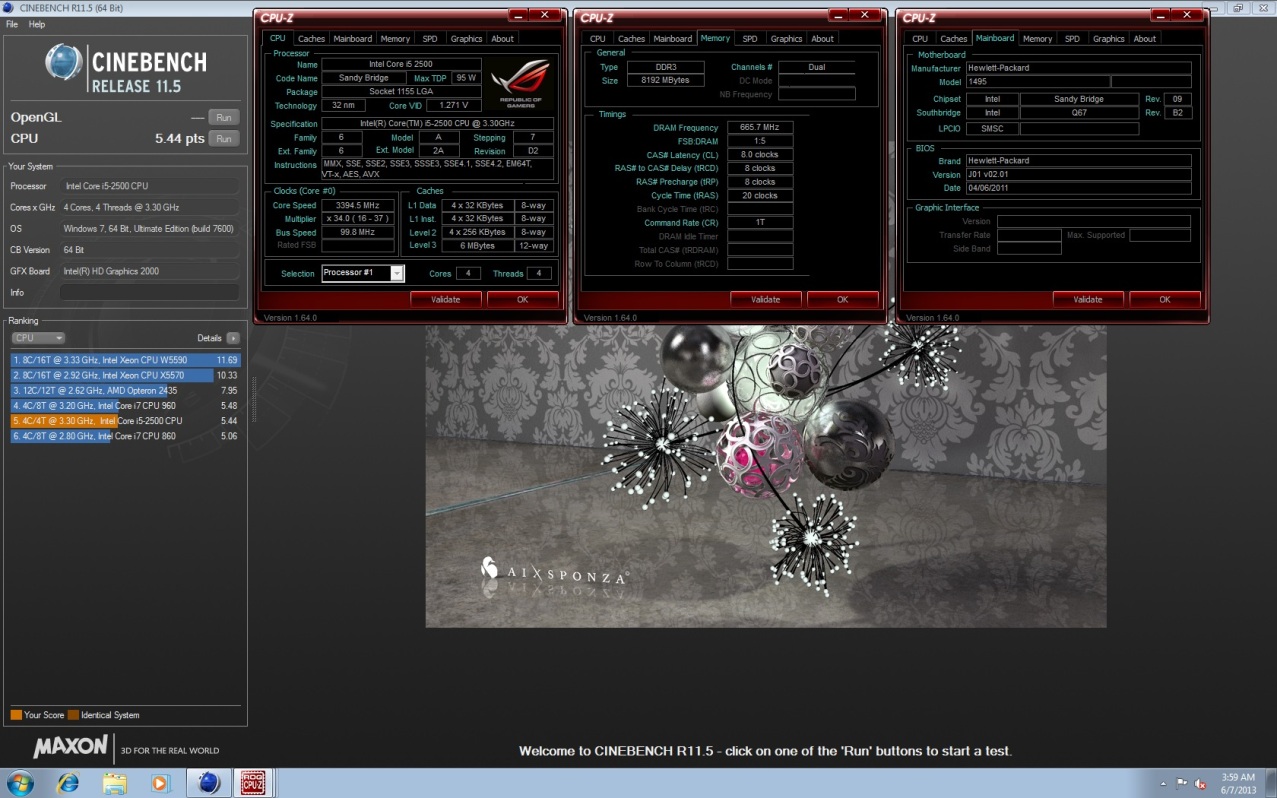Open Memory tab in the CPU-Z CPU window
Image resolution: width=1277 pixels, height=798 pixels.
coord(395,39)
